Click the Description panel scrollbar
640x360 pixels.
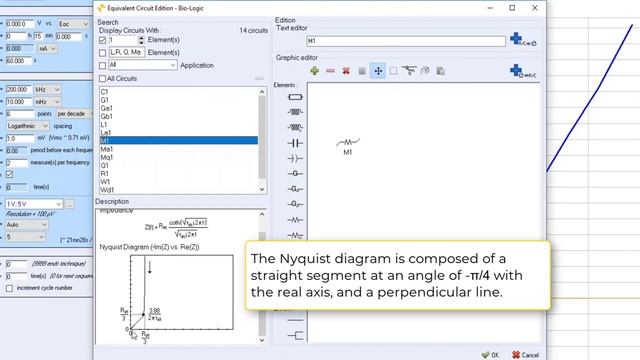pyautogui.click(x=262, y=277)
